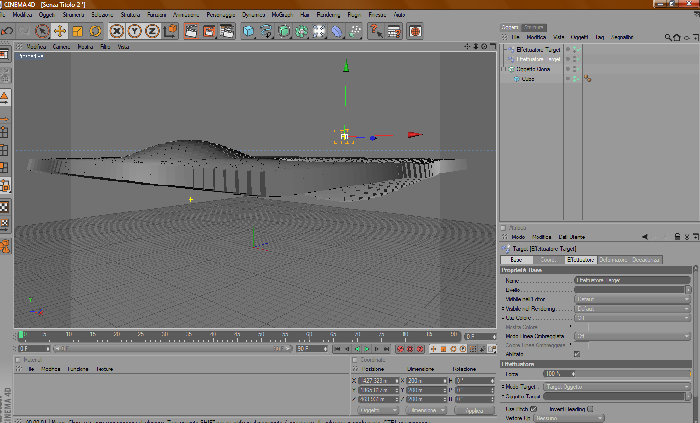This screenshot has width=700, height=423.
Task: Open the Visibile nel Rendering dropdown
Action: (632, 309)
